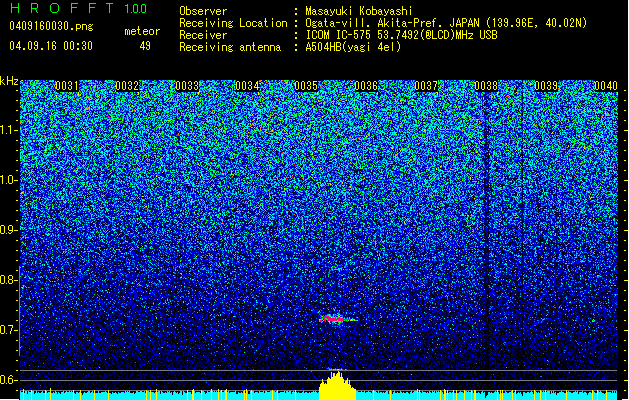Click the 0.9 kHz axis label

pos(8,230)
